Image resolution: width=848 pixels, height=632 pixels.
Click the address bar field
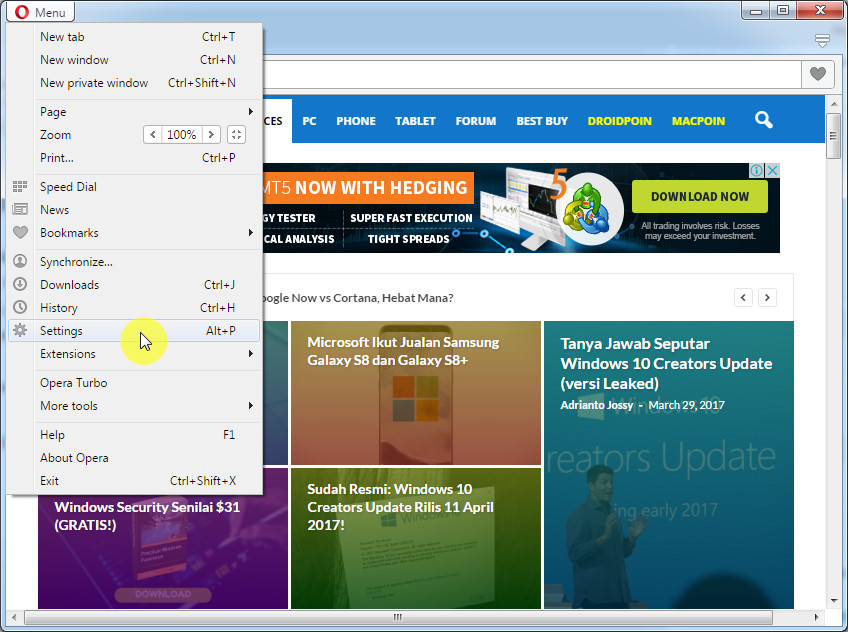[532, 74]
